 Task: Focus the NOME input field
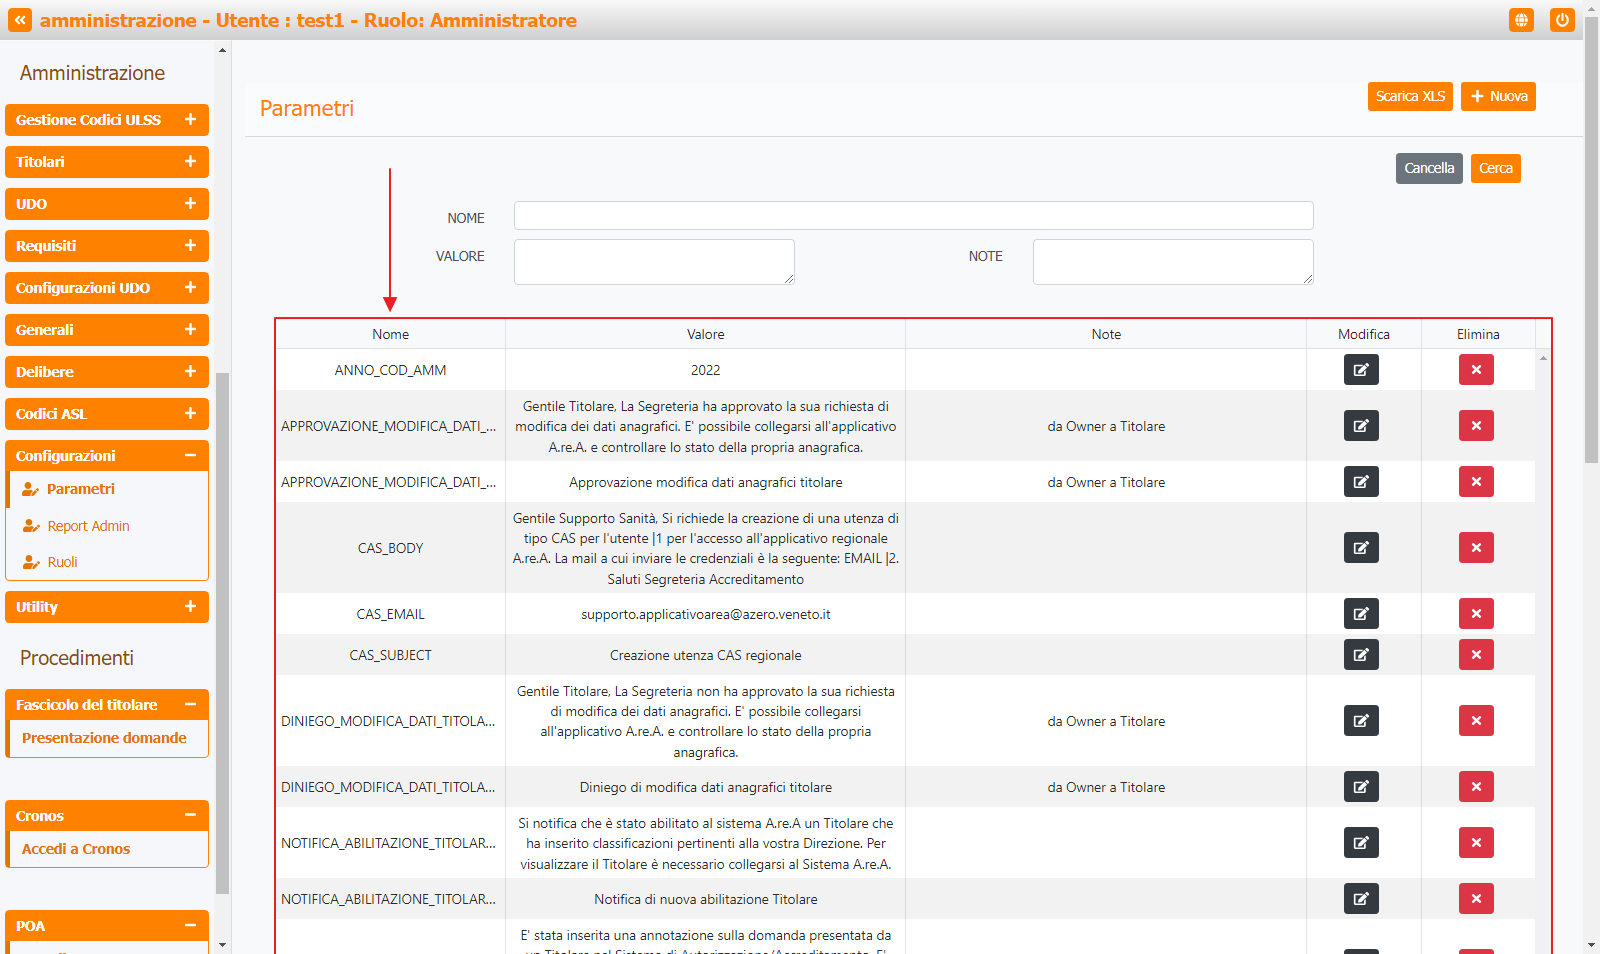pyautogui.click(x=913, y=216)
